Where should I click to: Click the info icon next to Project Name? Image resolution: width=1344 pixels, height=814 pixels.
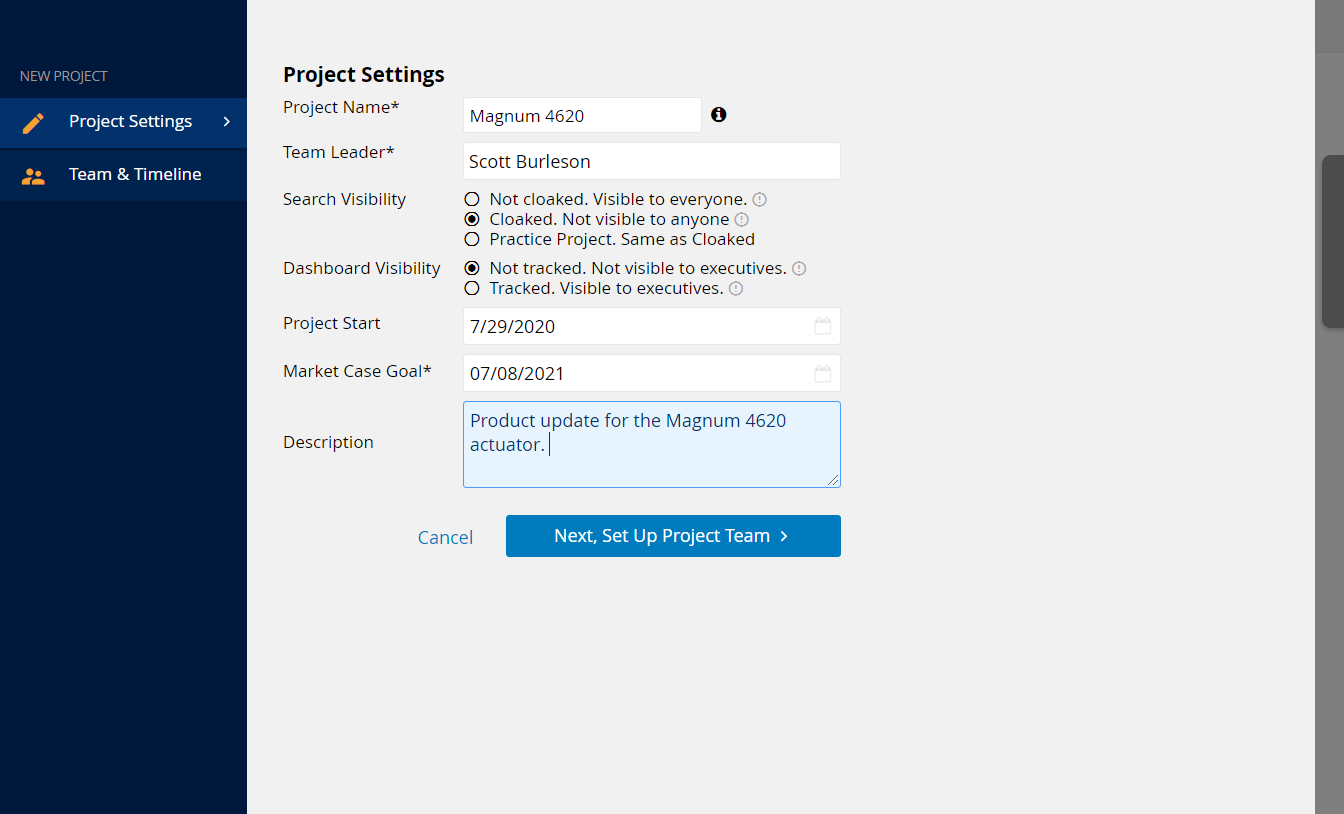pyautogui.click(x=718, y=115)
